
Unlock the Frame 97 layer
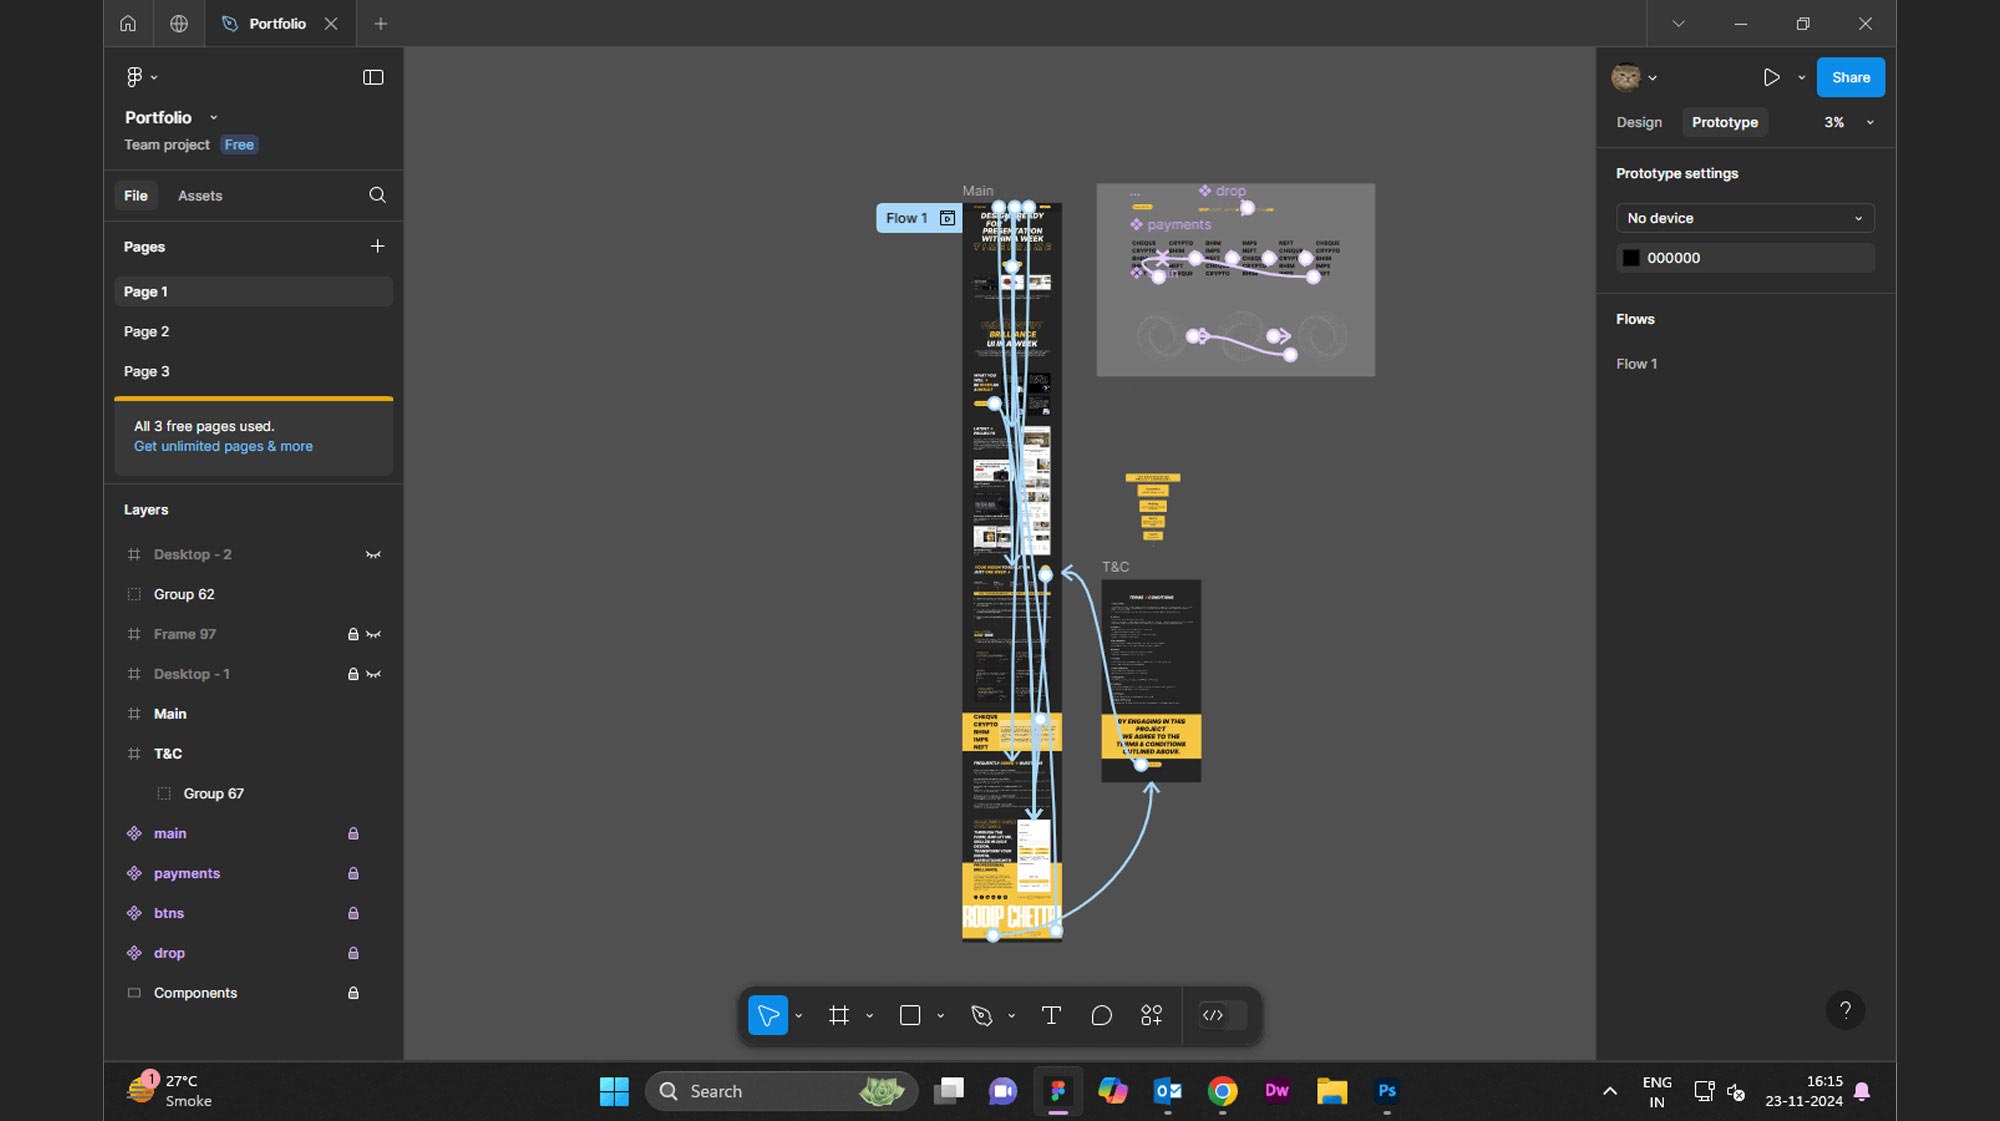[352, 634]
